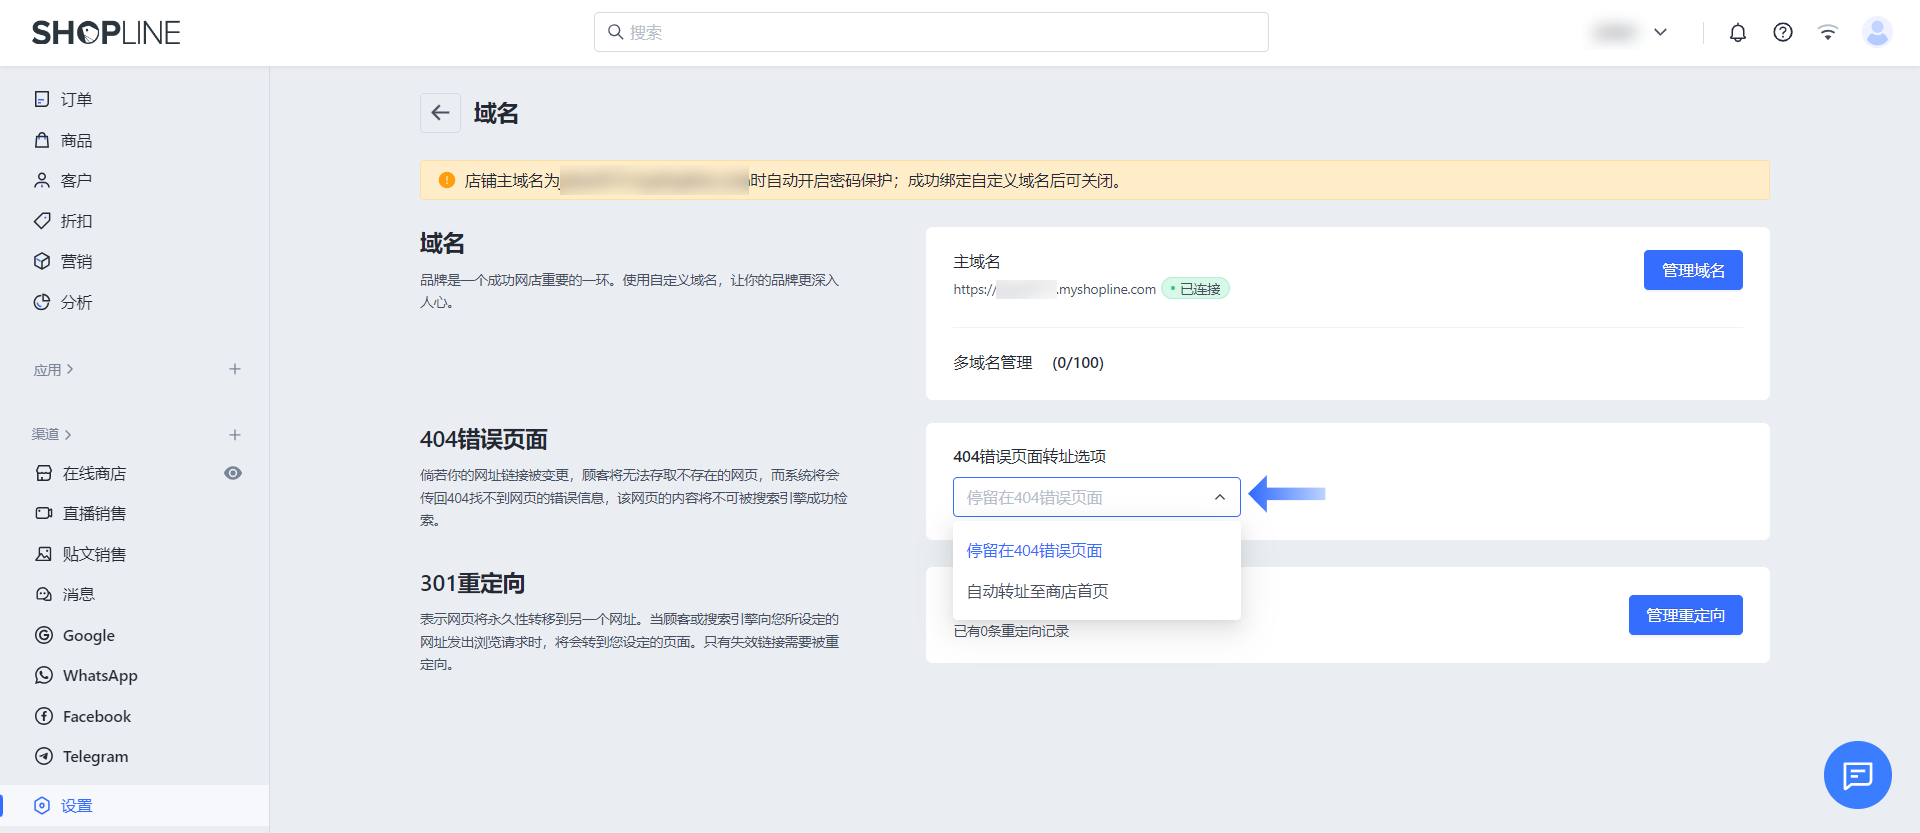Expand the store switcher chevron in header
1920x833 pixels.
[x=1661, y=33]
